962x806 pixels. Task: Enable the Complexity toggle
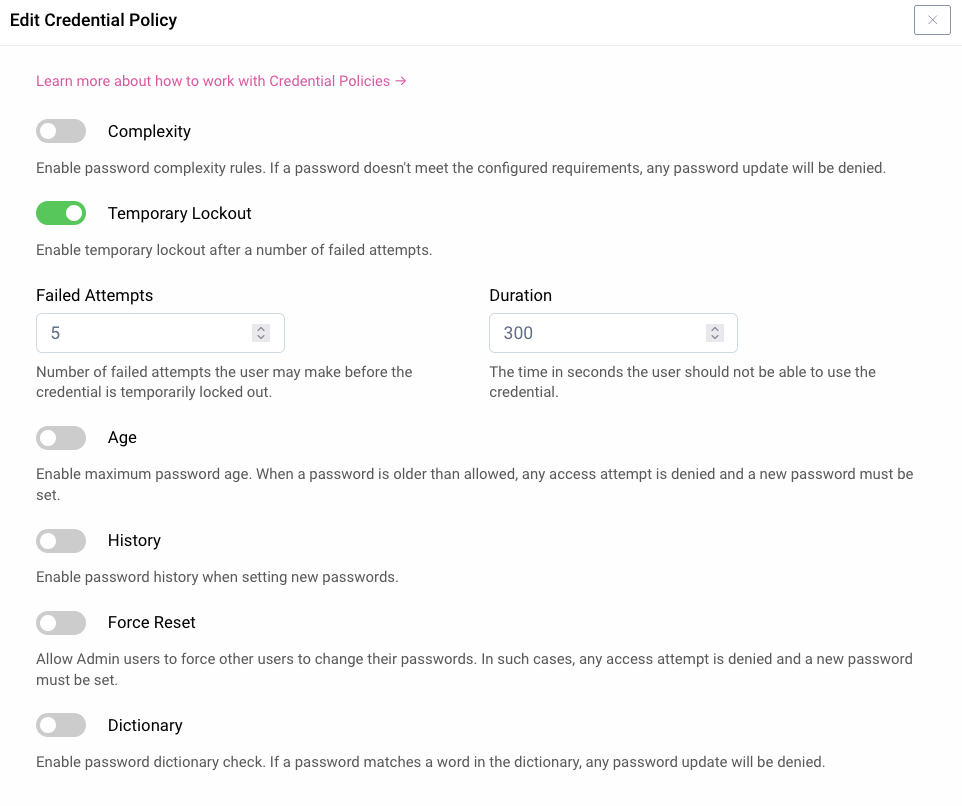61,131
